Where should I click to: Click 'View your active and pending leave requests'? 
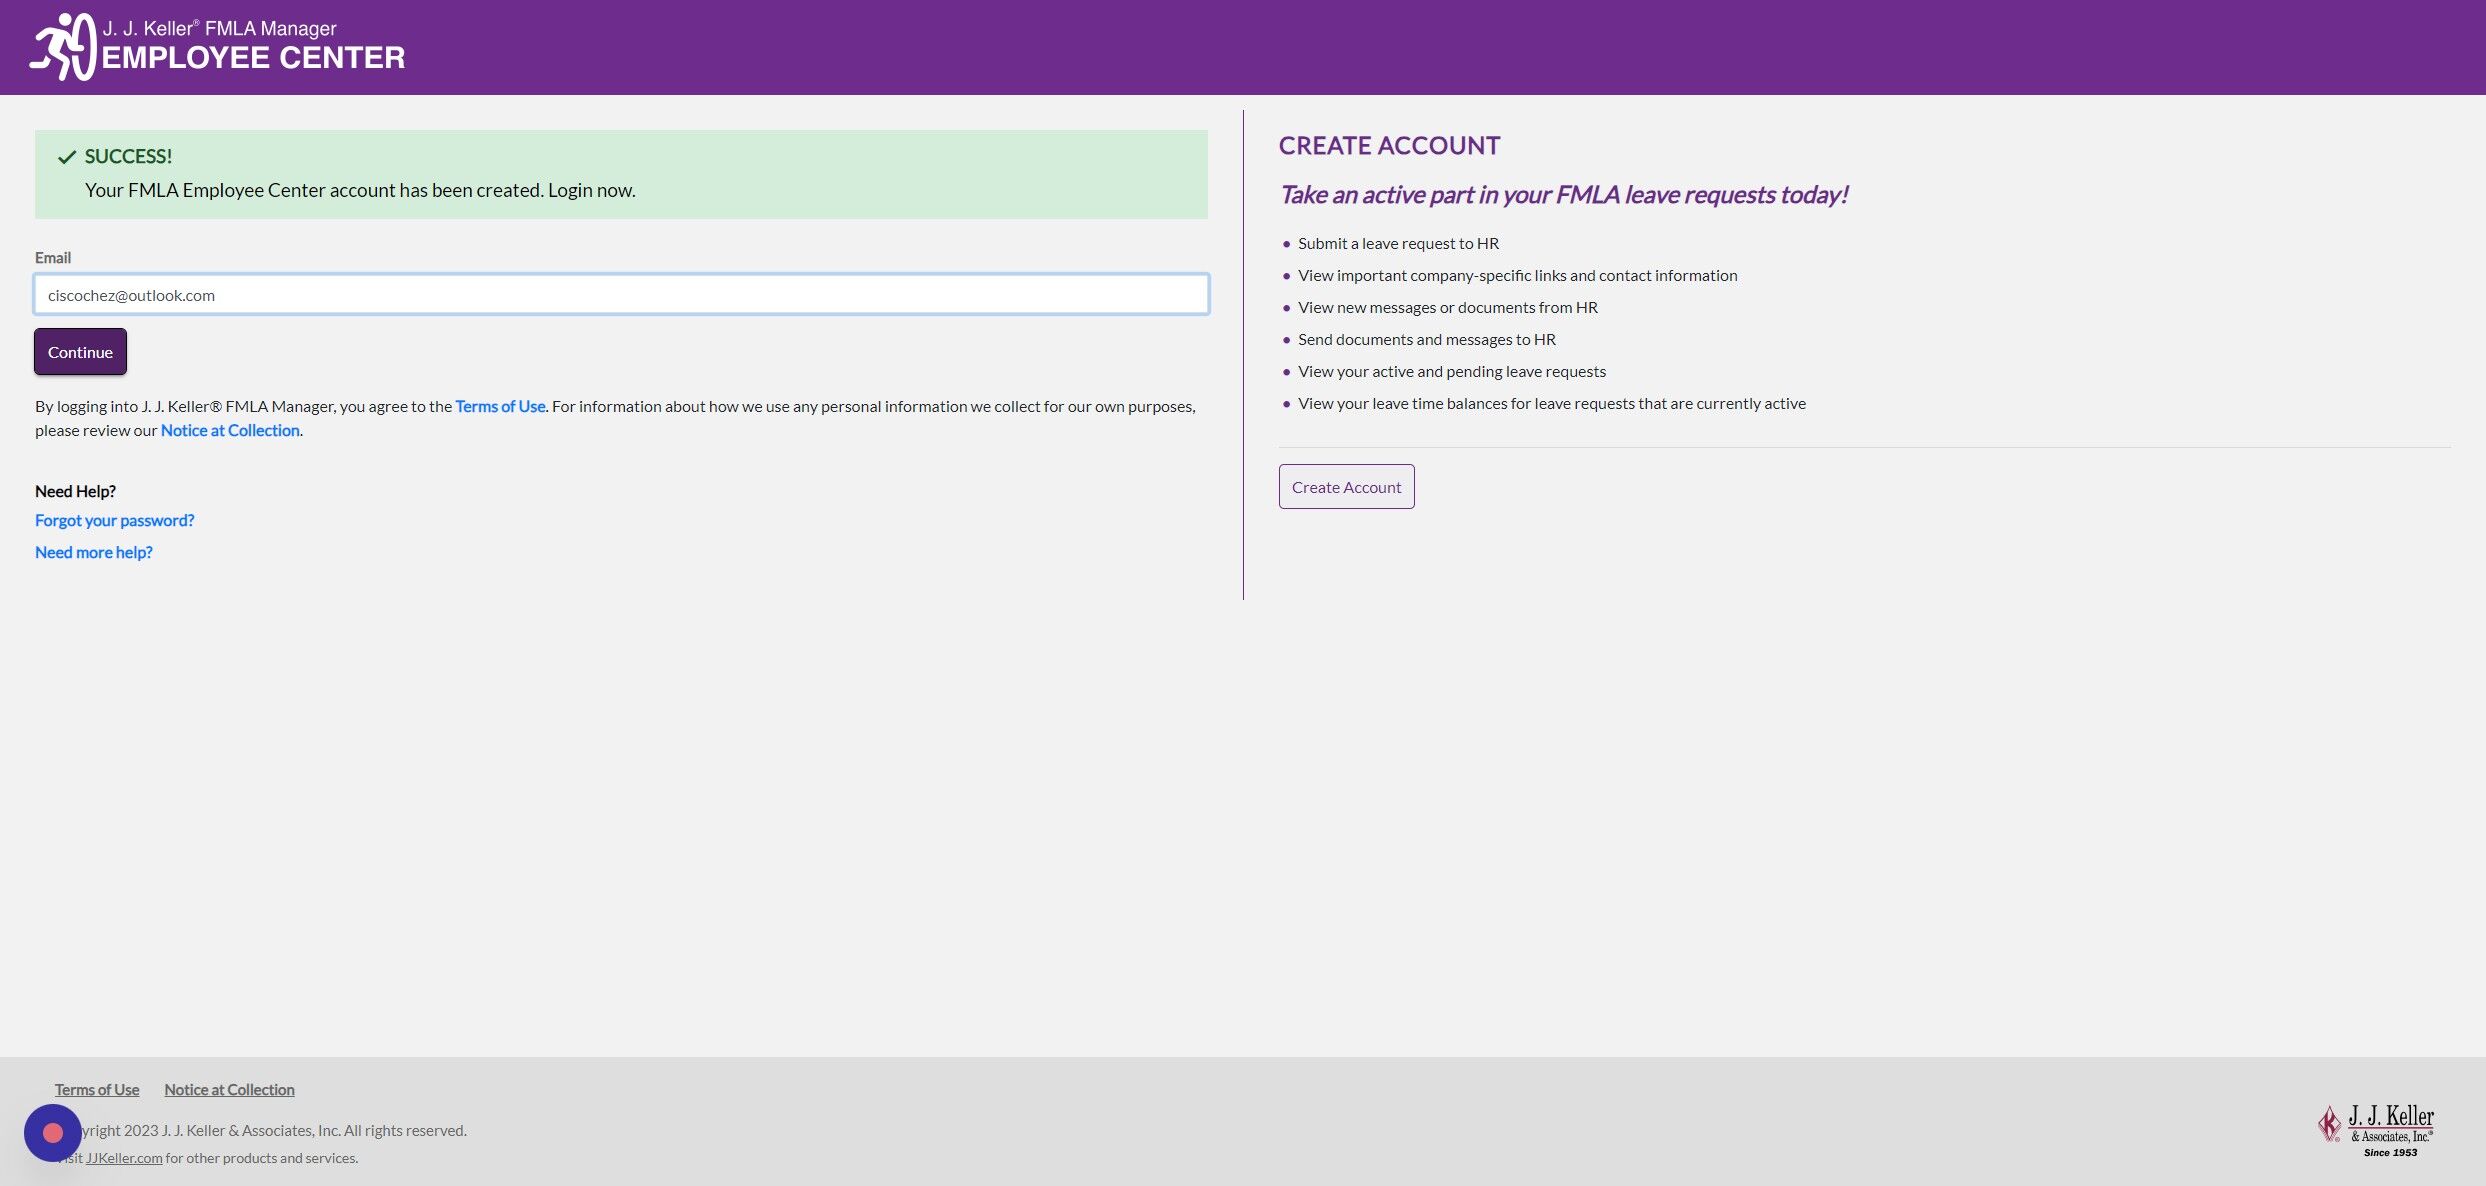(x=1451, y=371)
